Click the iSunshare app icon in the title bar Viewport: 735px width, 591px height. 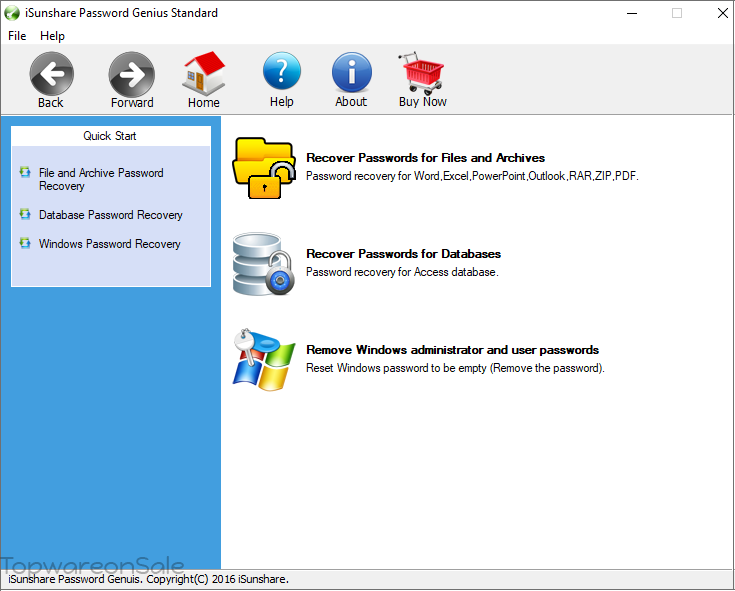[12, 13]
